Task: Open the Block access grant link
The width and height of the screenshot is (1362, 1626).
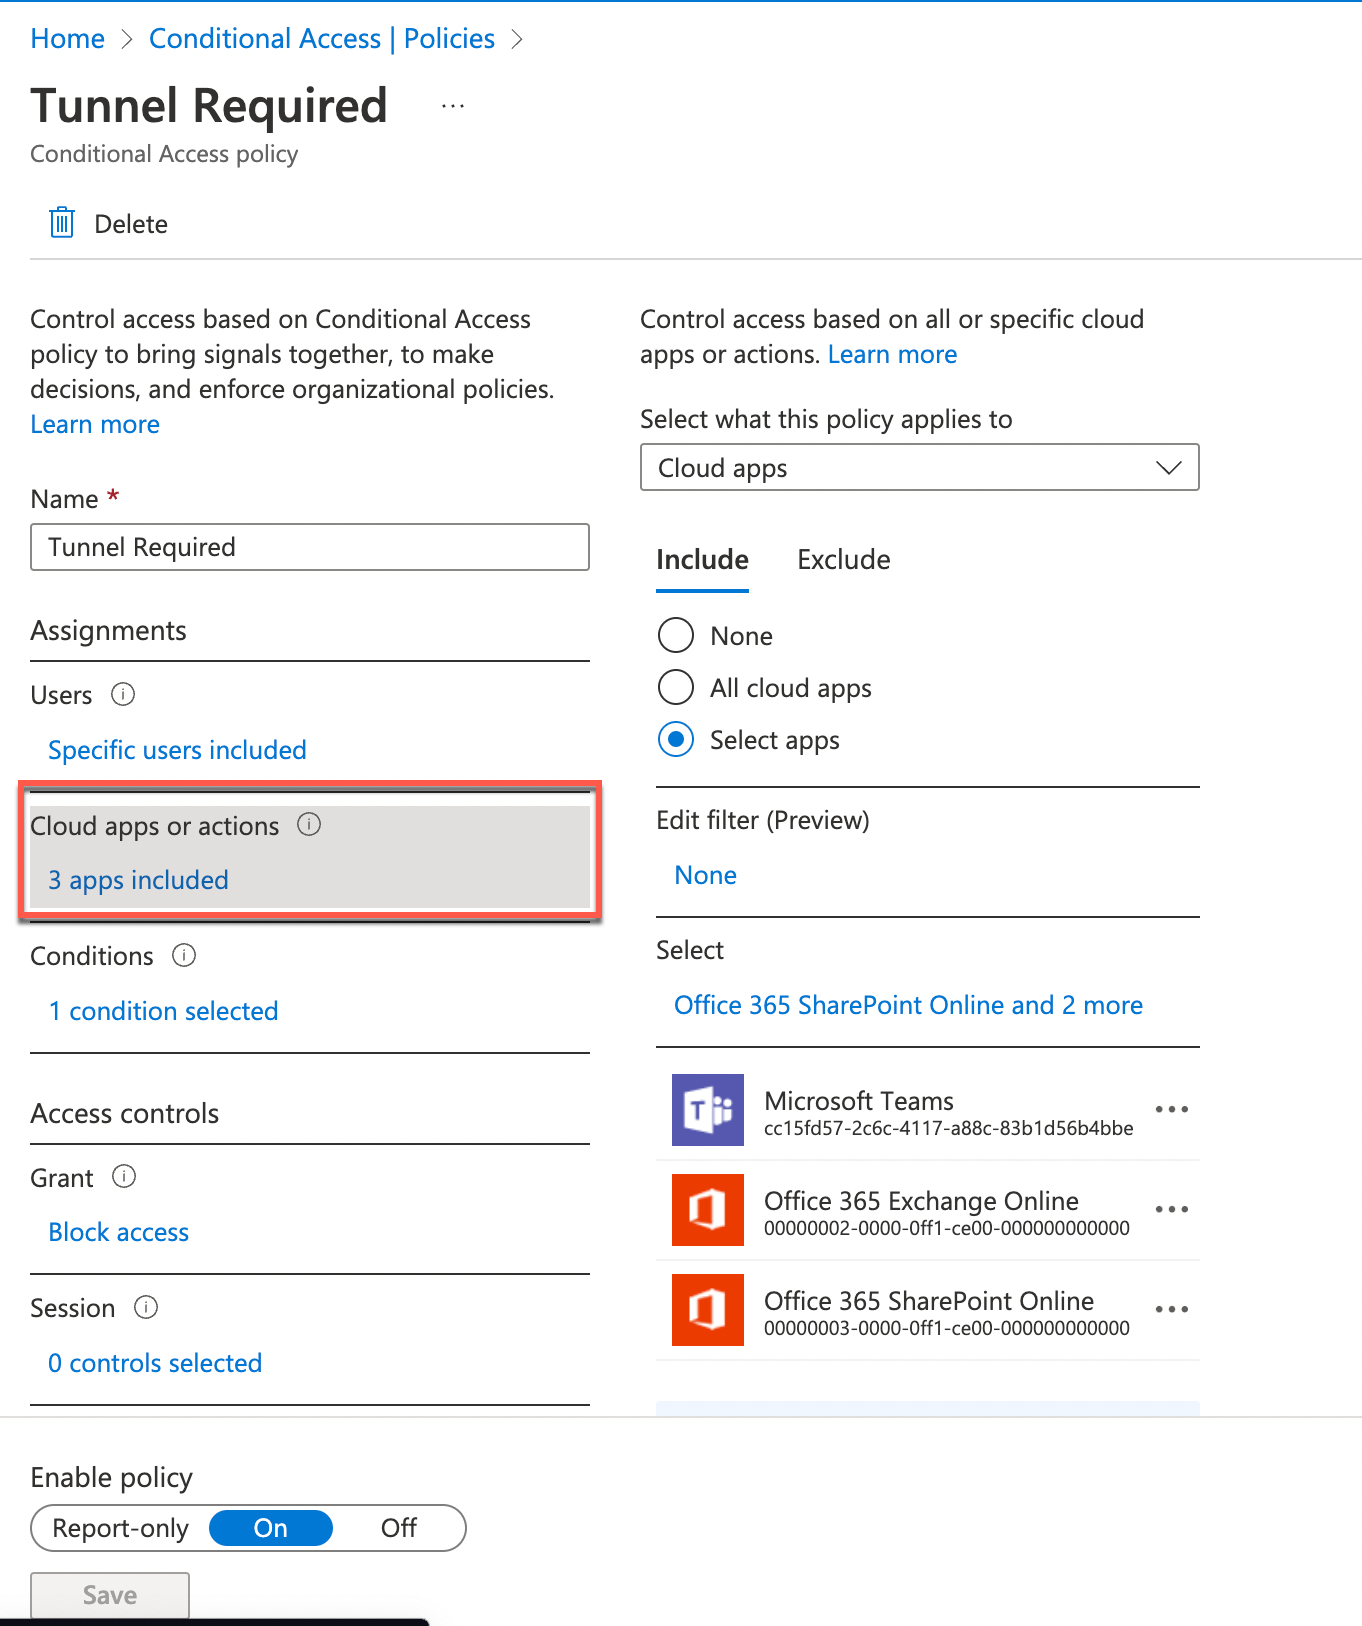Action: (119, 1232)
